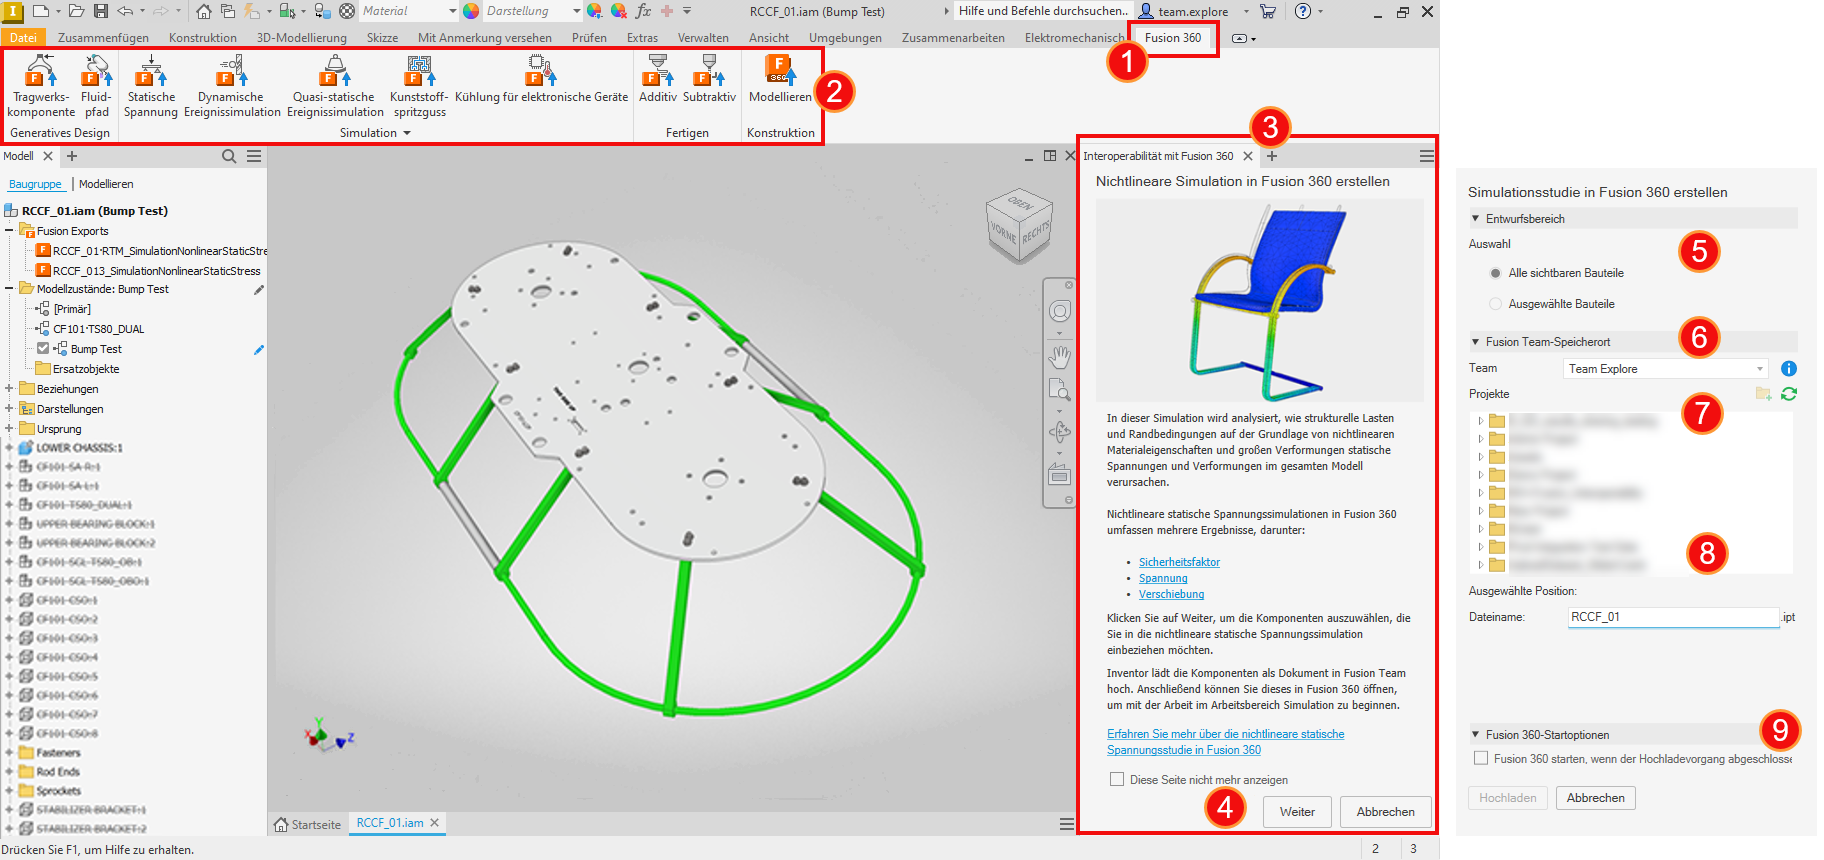The image size is (1824, 860).
Task: Edit Bump Test with blue pencil icon
Action: point(259,350)
